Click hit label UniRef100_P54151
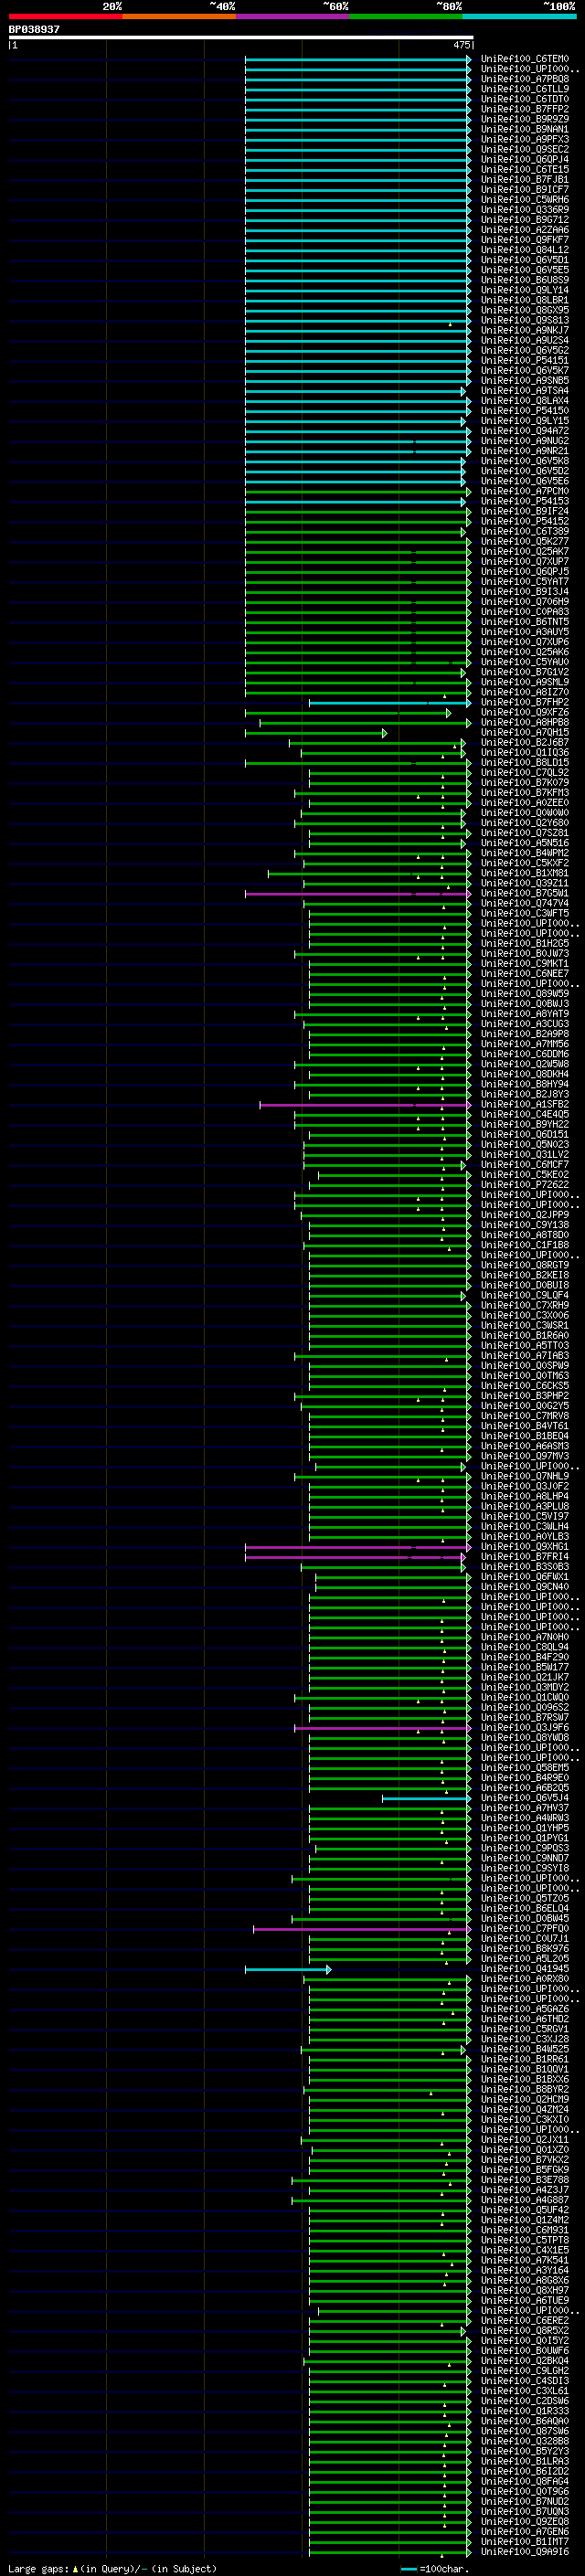Screen dimensions: 585x2576 click(x=524, y=361)
